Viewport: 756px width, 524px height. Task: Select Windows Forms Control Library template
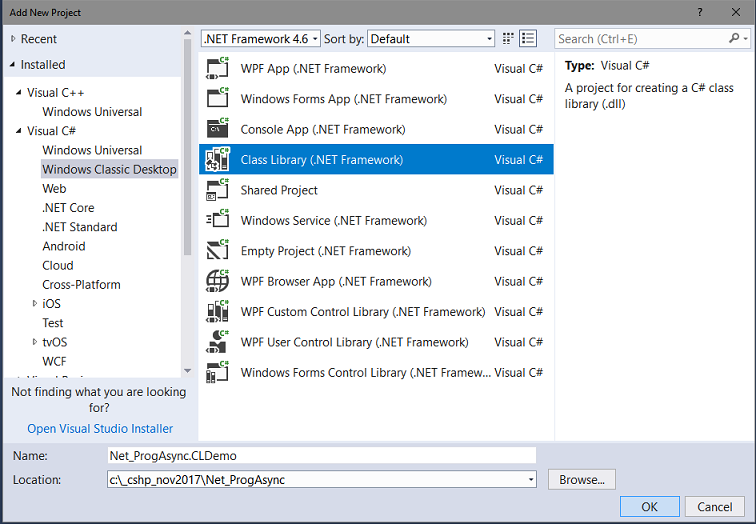376,372
